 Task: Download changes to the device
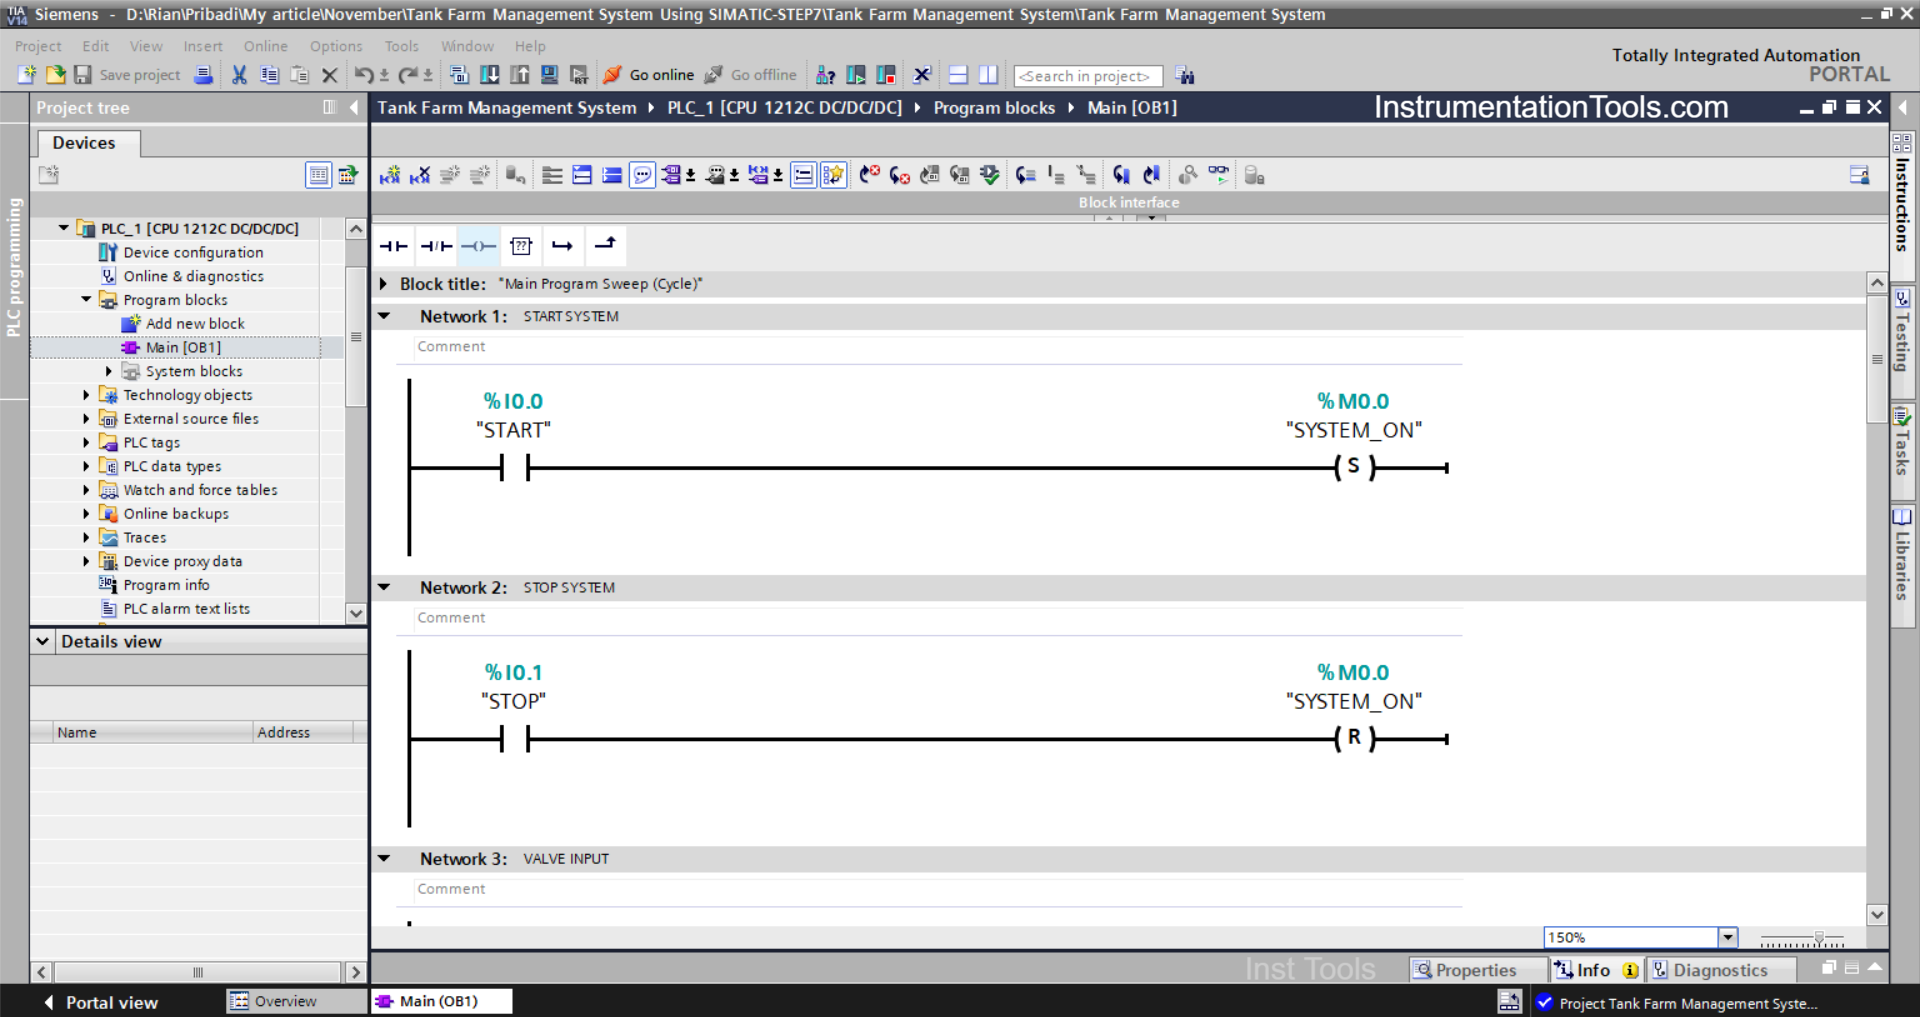490,75
